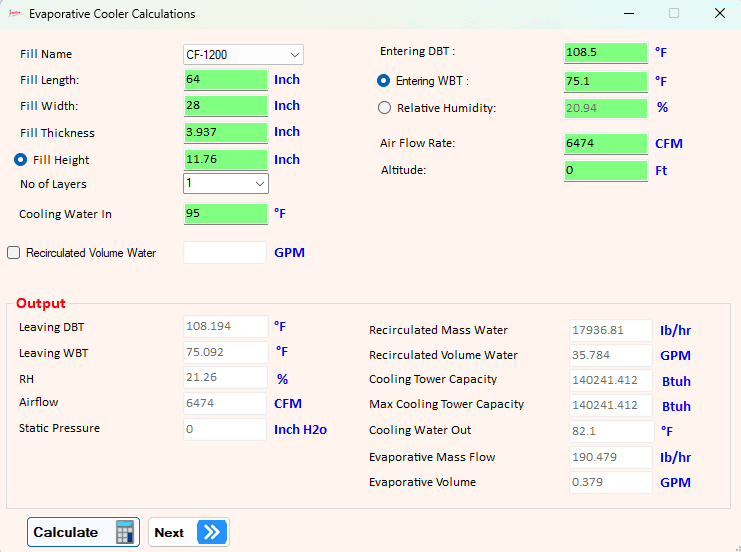Select the Altitude input box
741x552 pixels.
[x=606, y=170]
